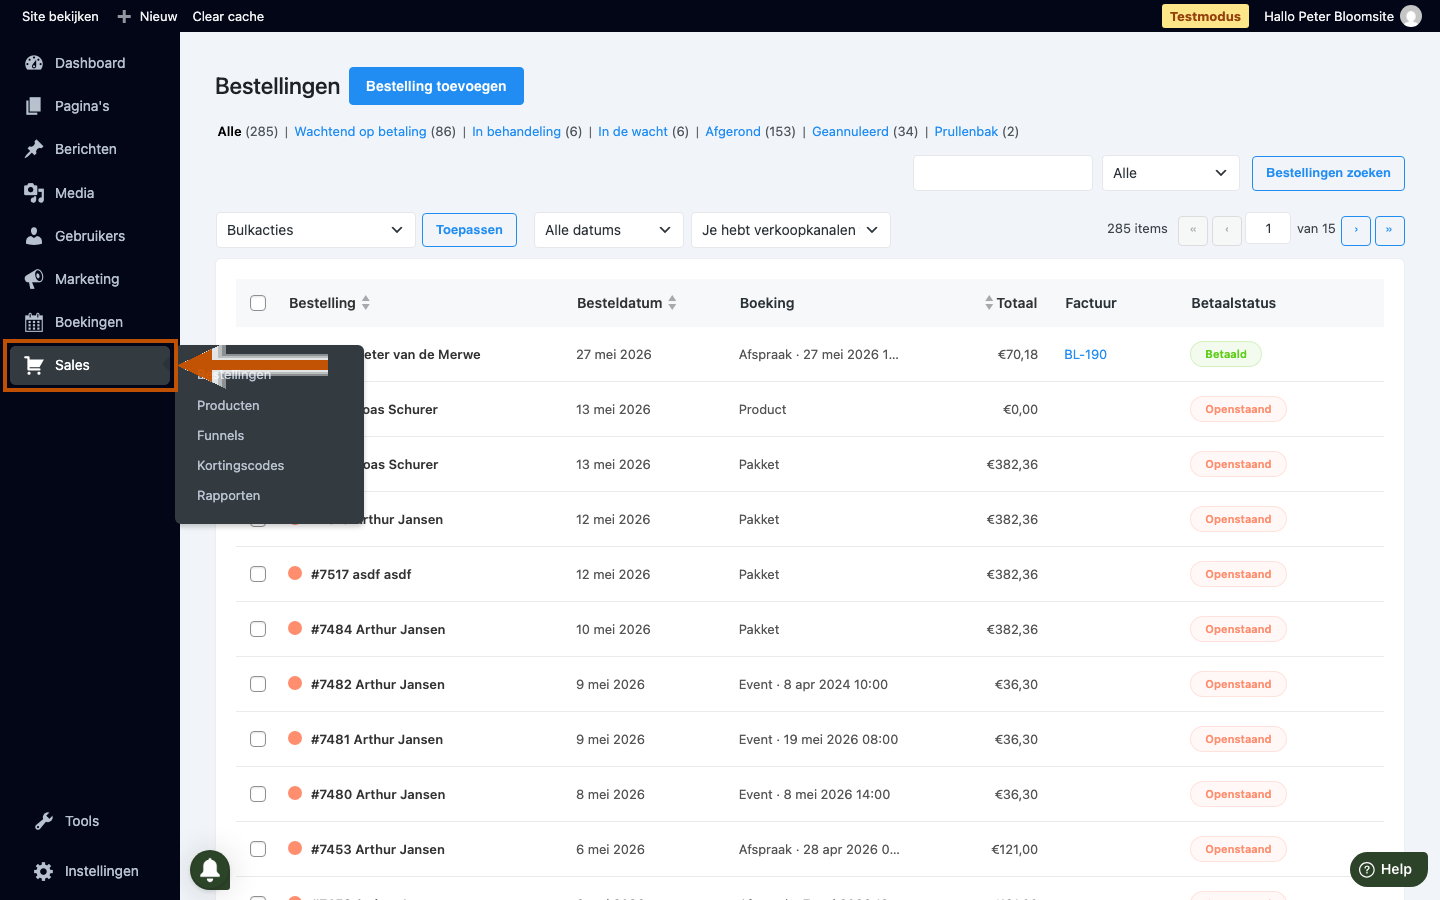Open the Dashboard sidebar icon
This screenshot has height=900, width=1440.
point(34,63)
